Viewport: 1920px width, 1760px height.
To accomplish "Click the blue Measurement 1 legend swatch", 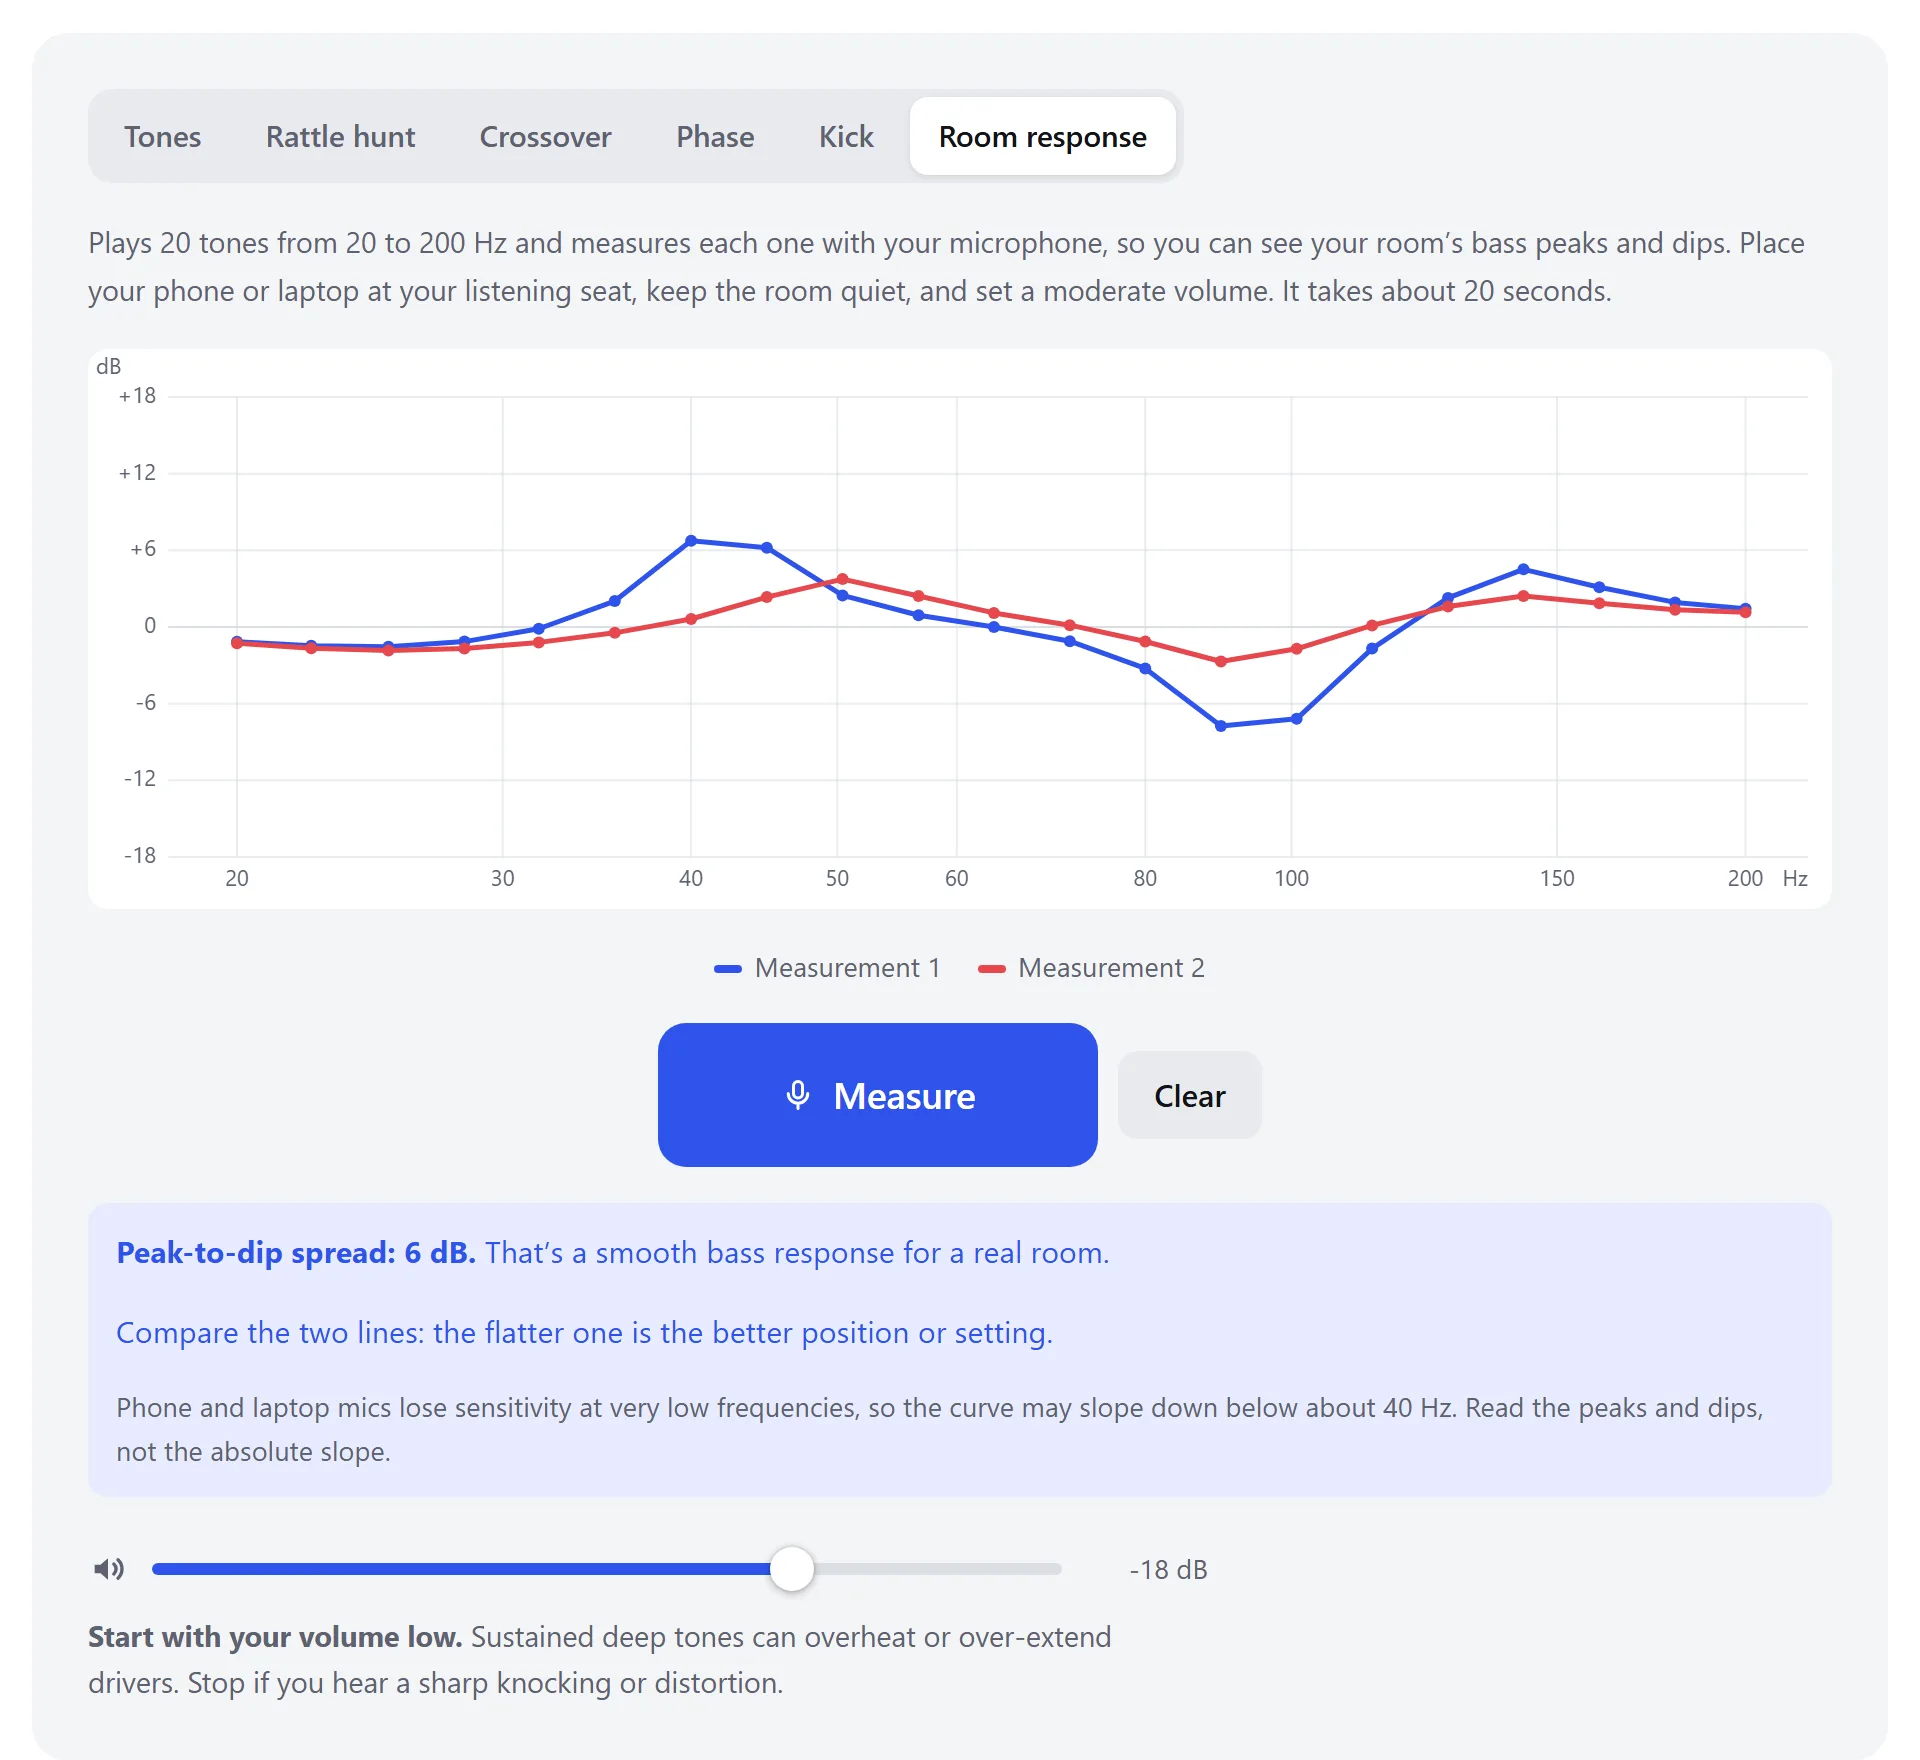I will click(728, 969).
